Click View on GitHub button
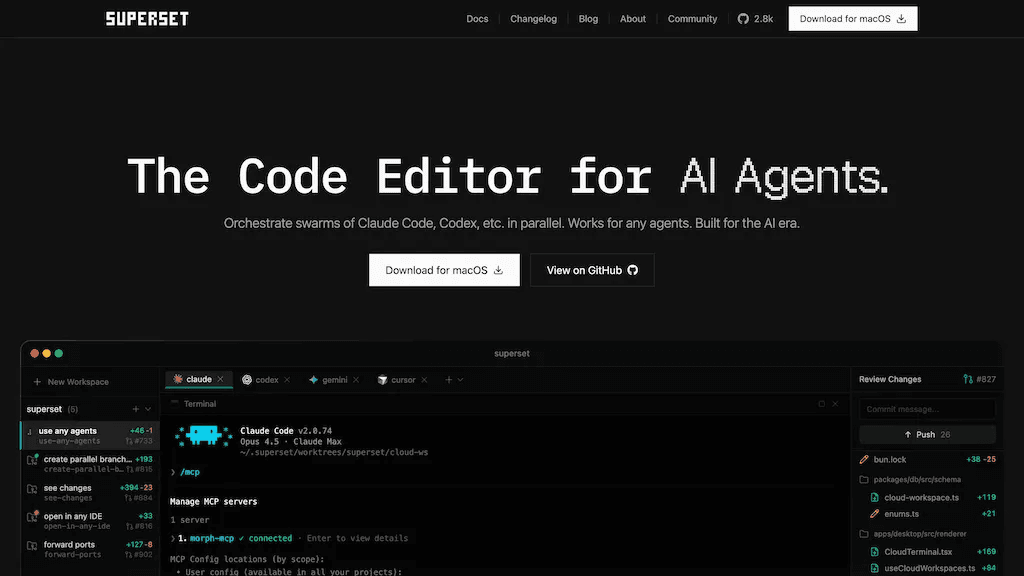This screenshot has height=576, width=1024. (592, 270)
